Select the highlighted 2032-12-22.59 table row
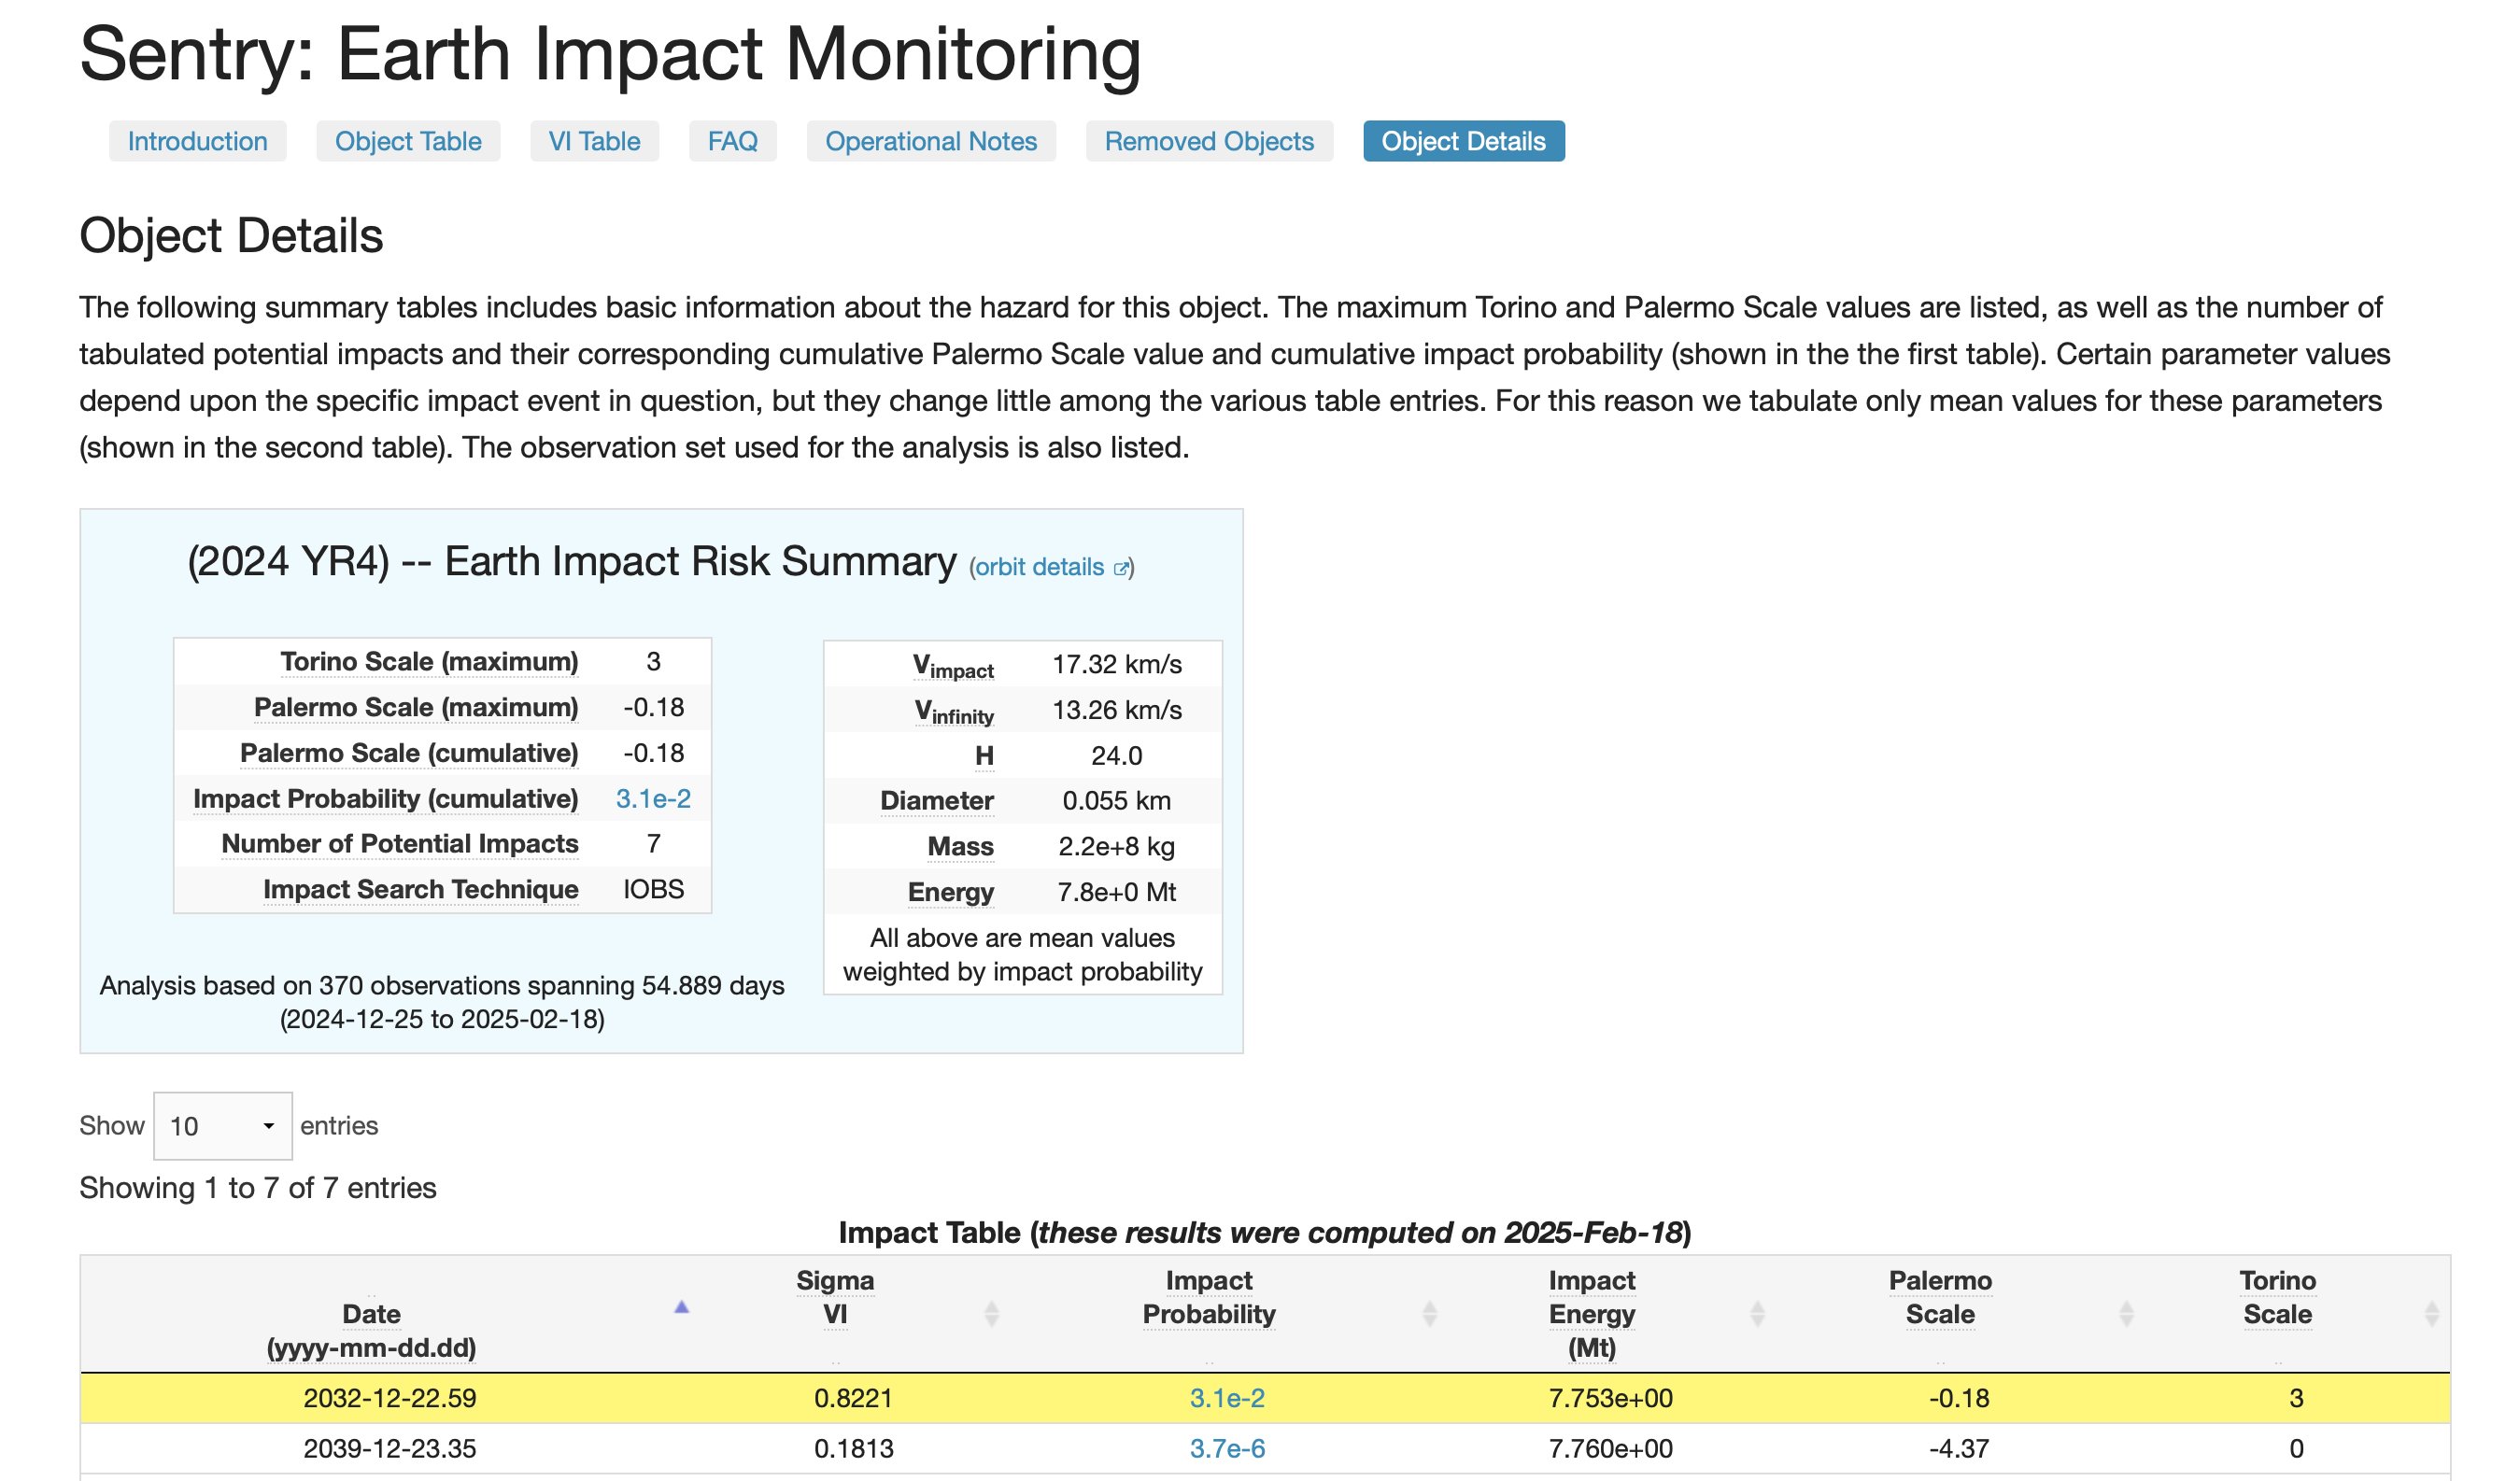 pyautogui.click(x=390, y=1398)
